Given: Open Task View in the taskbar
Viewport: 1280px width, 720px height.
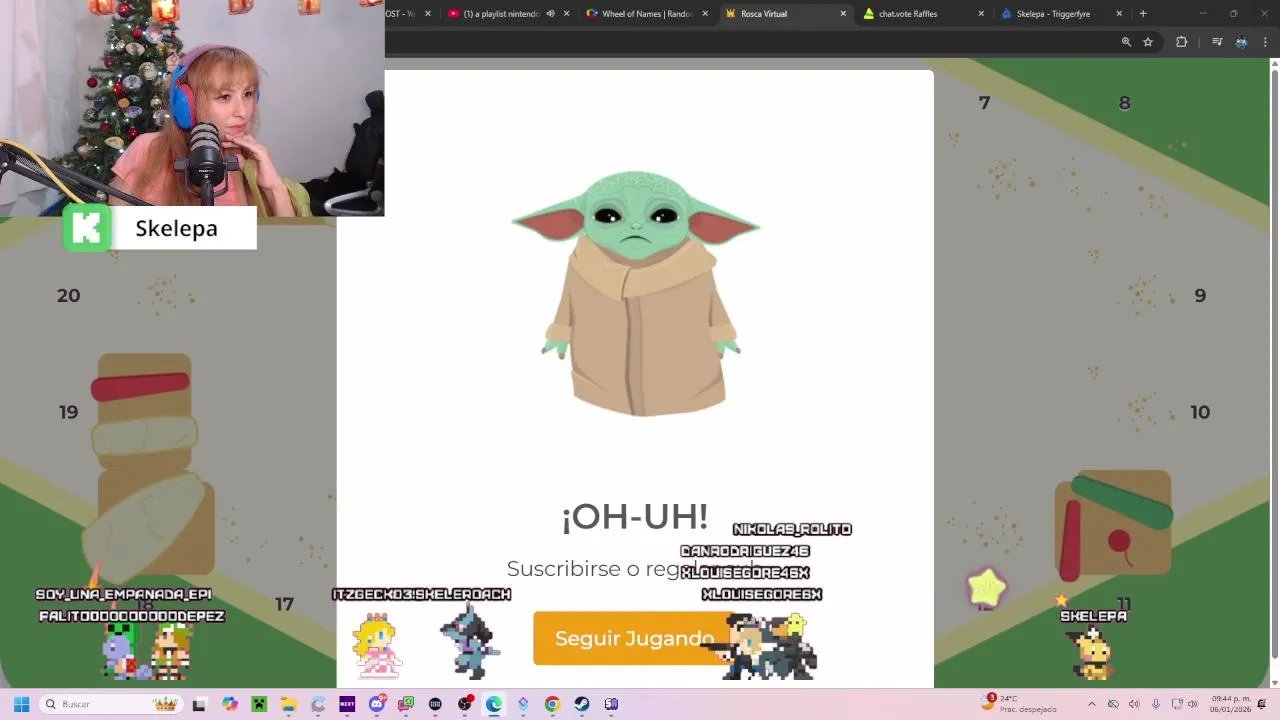Looking at the screenshot, I should tap(199, 704).
